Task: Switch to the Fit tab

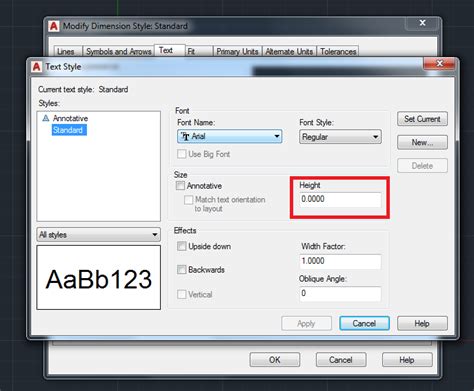Action: point(199,52)
